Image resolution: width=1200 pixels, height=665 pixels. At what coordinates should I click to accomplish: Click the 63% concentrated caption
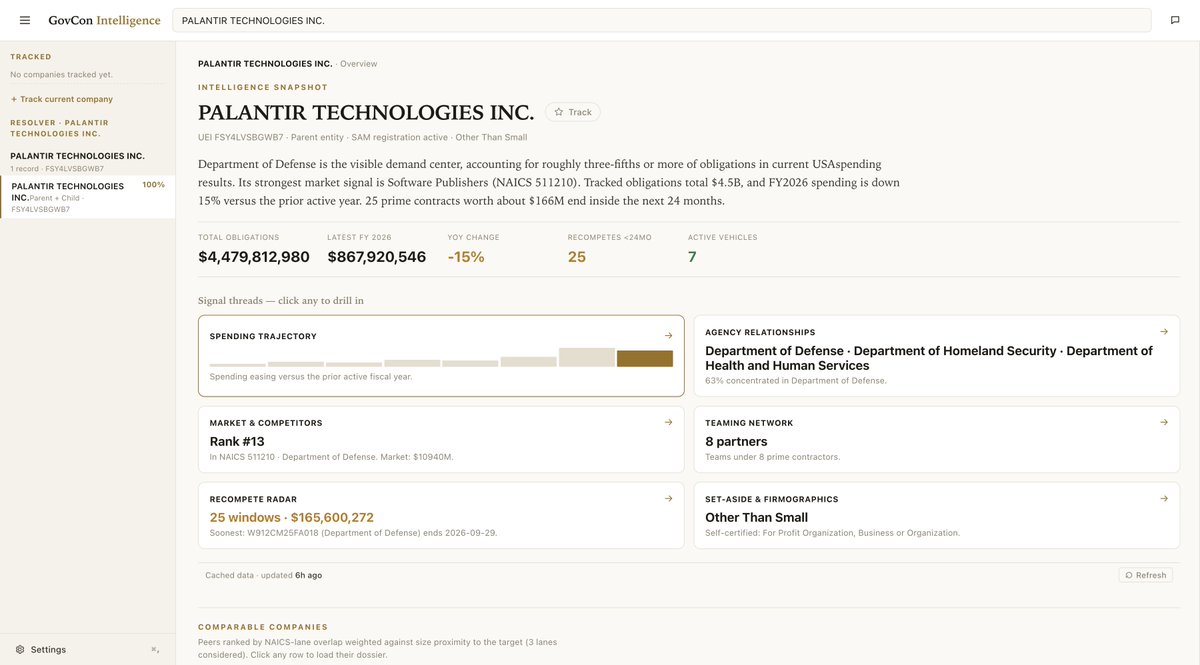pyautogui.click(x=796, y=381)
